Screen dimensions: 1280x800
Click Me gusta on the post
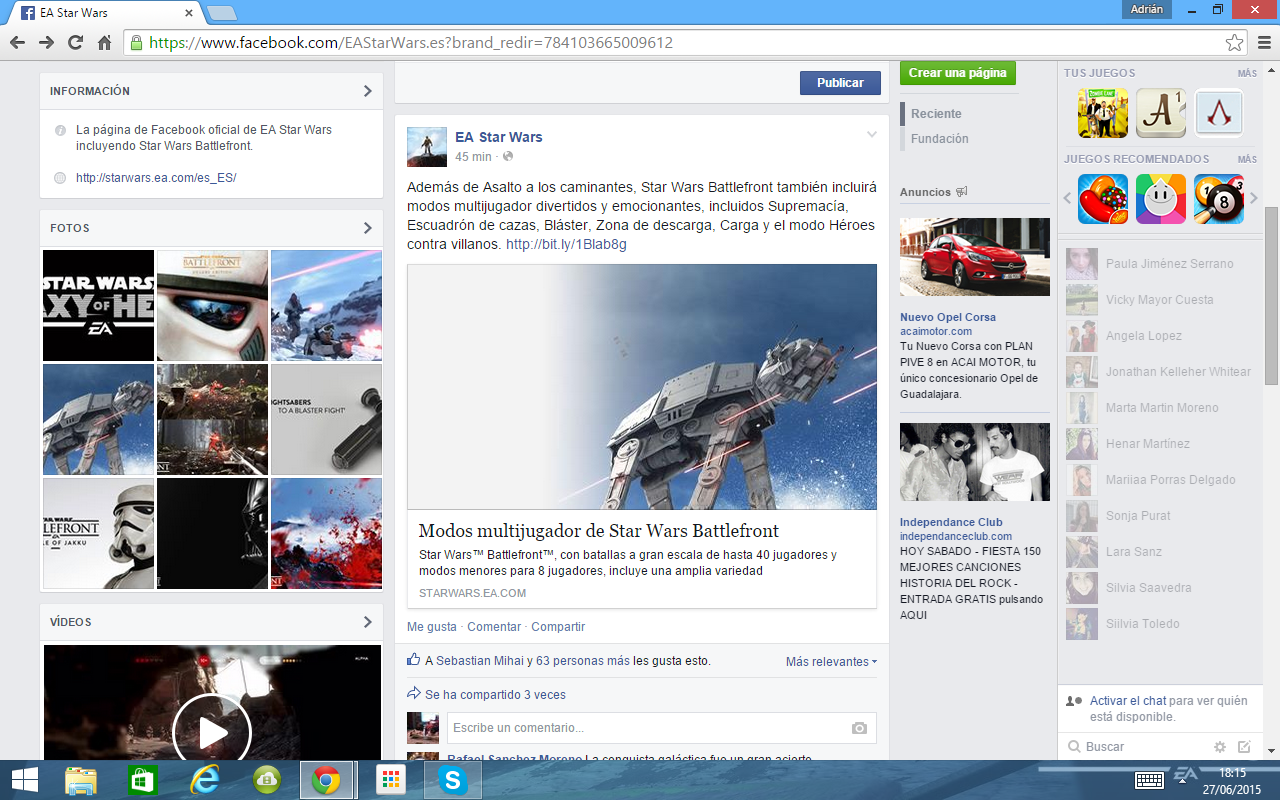(432, 627)
